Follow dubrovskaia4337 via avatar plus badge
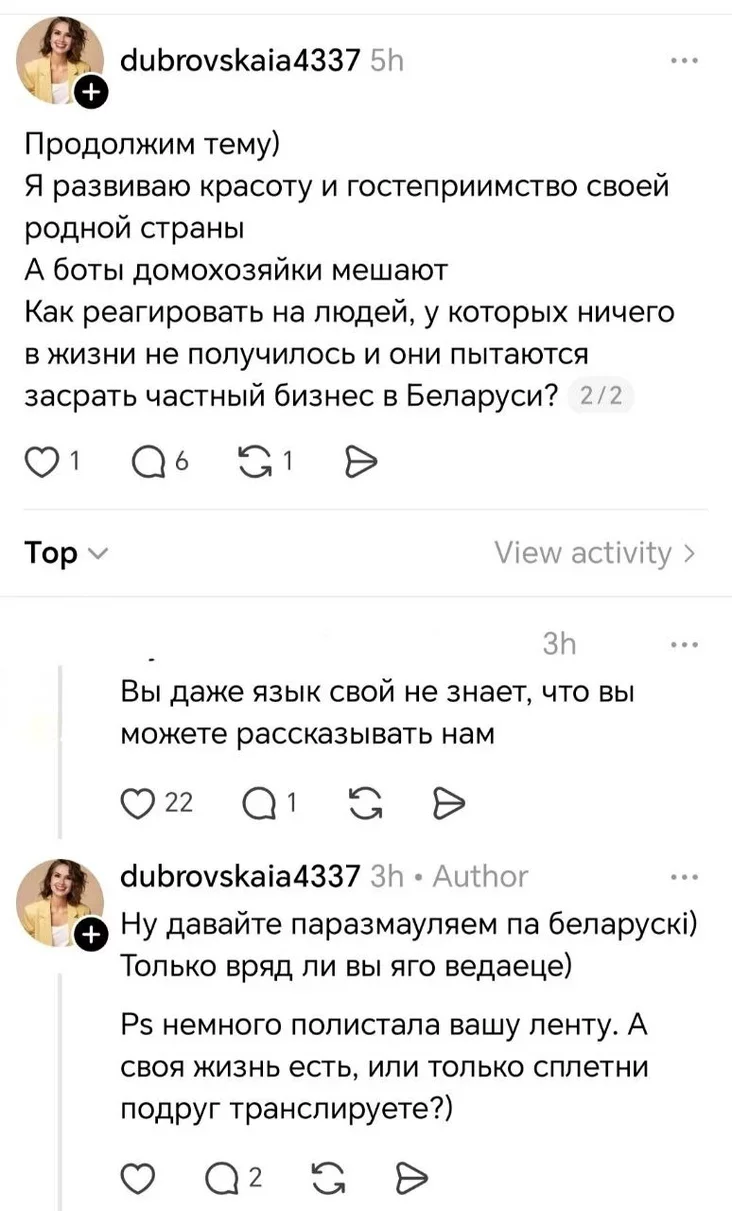The height and width of the screenshot is (1211, 732). tap(90, 94)
